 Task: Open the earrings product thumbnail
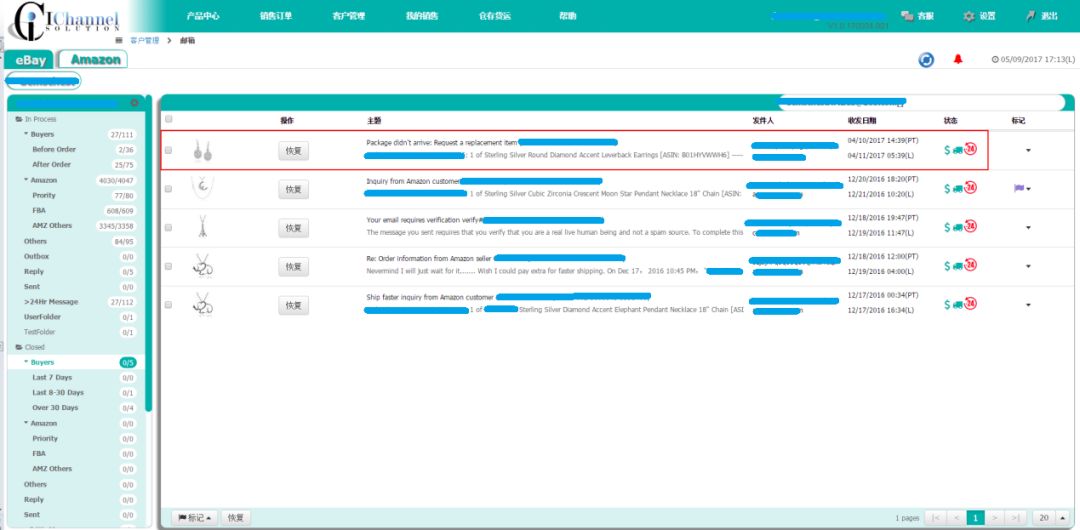coord(202,150)
